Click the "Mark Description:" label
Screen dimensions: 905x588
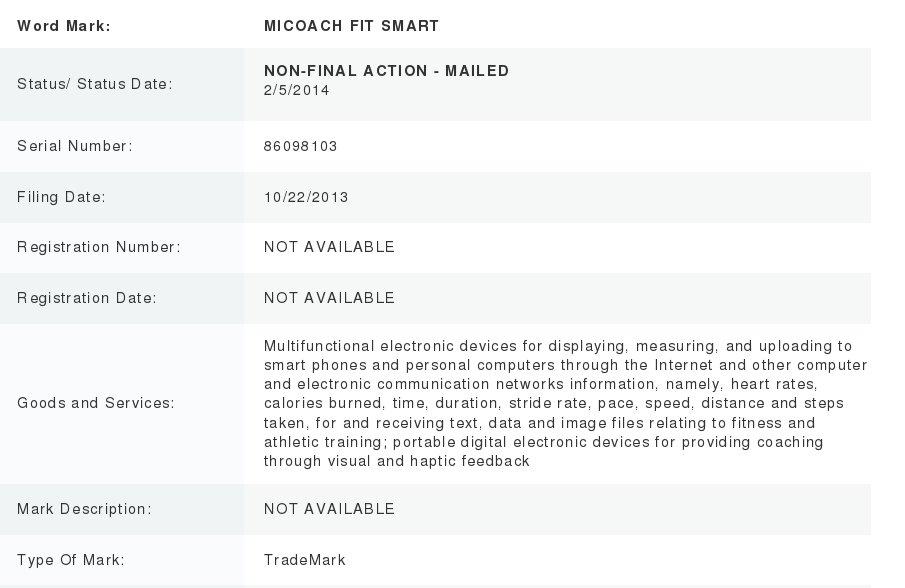[84, 509]
